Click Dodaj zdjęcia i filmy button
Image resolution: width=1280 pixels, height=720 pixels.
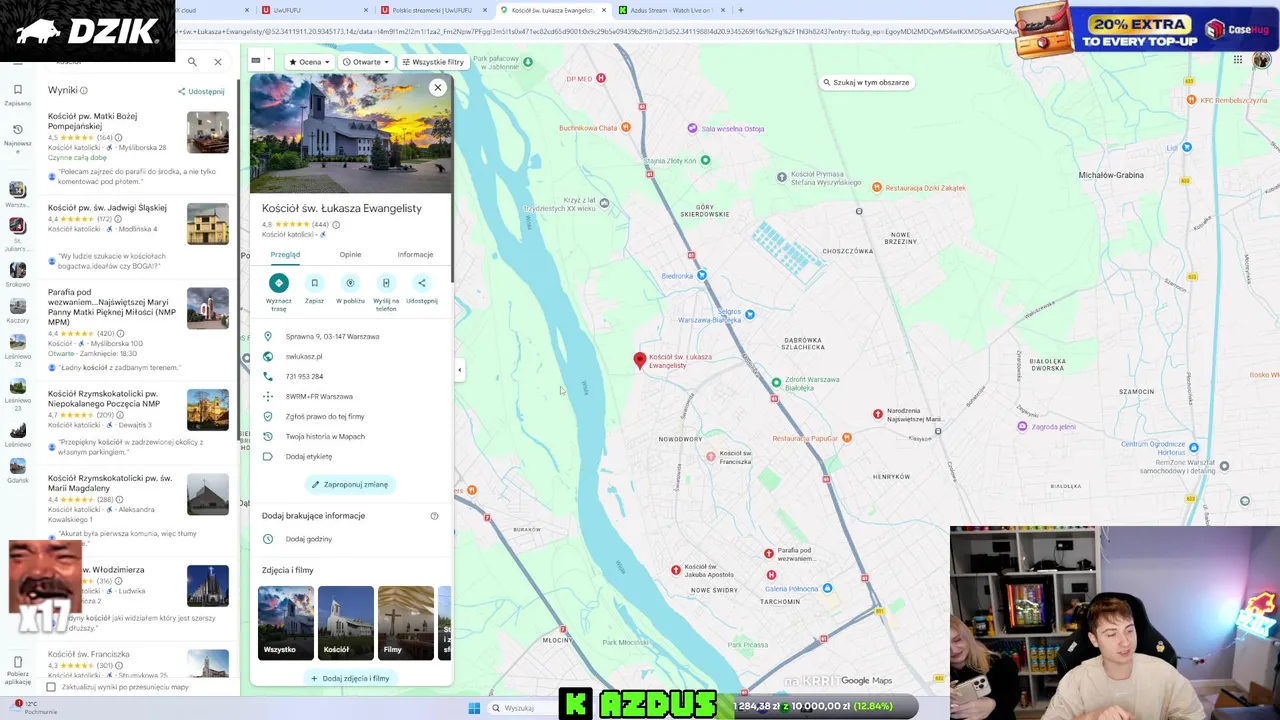pos(350,678)
